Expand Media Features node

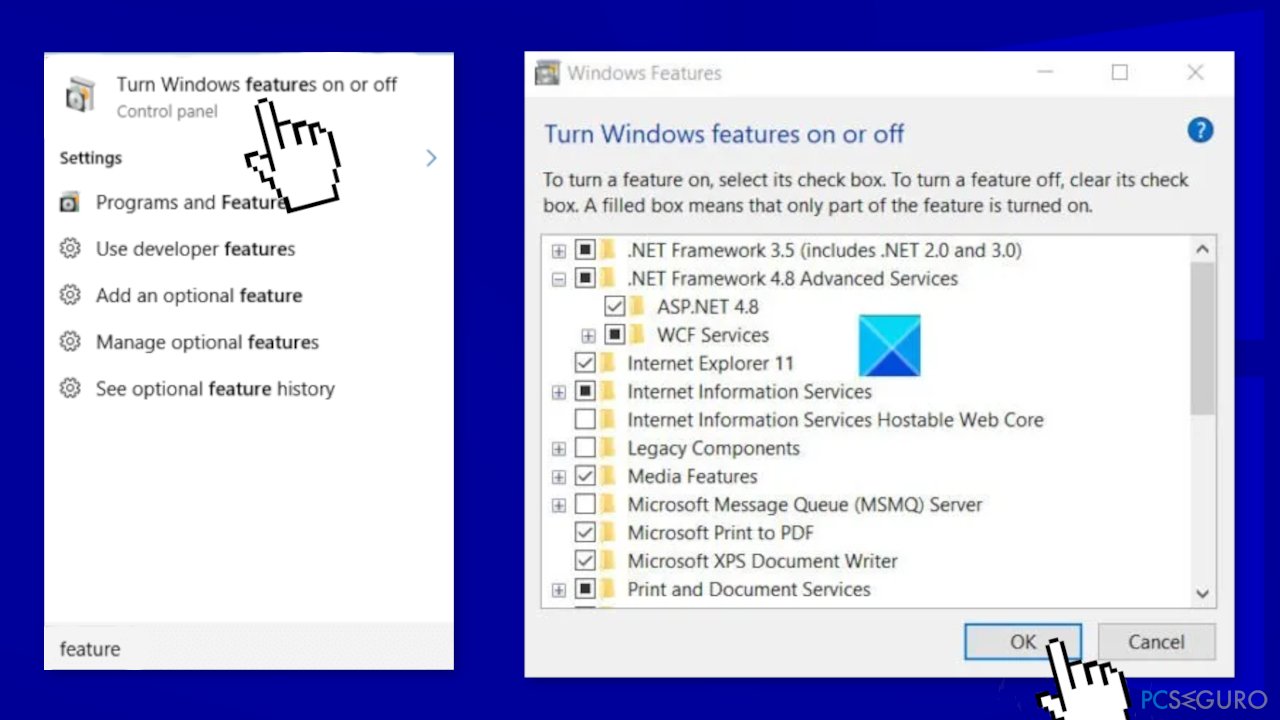pyautogui.click(x=559, y=477)
